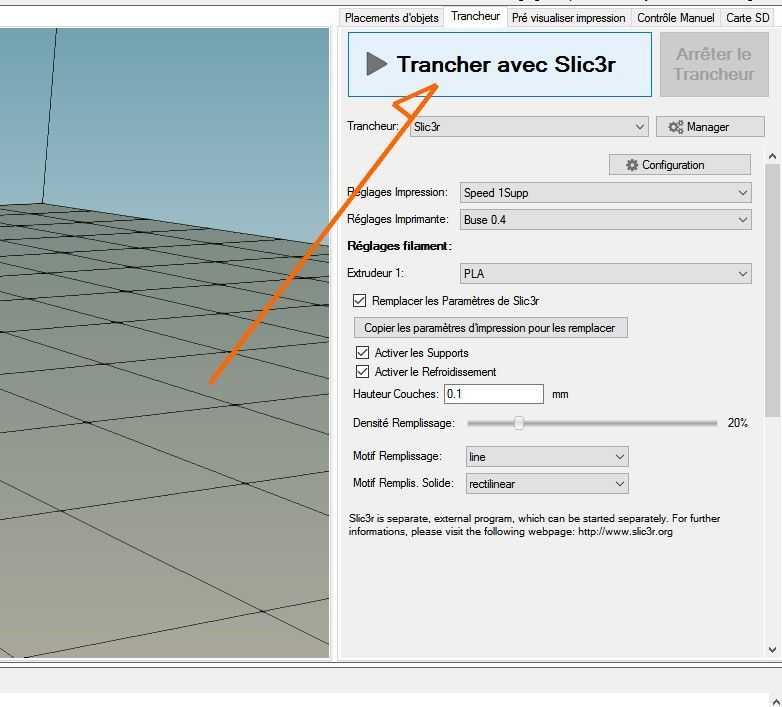Toggle Remplacer les Paramètres de Slic3r checkbox
The image size is (782, 707).
pos(359,301)
